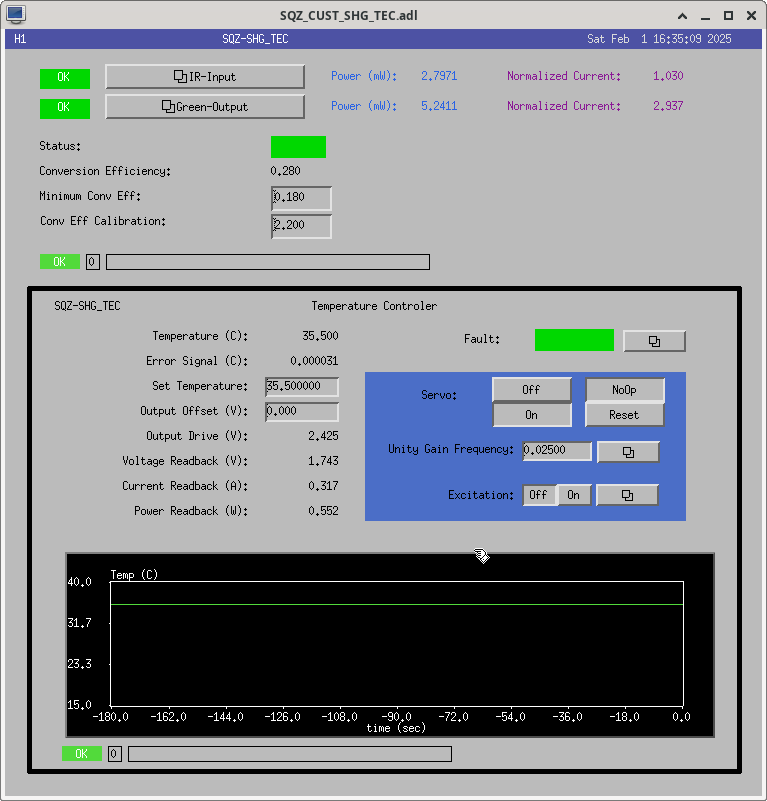Edit the Unity Gain Frequency field
The width and height of the screenshot is (767, 801).
click(x=557, y=451)
